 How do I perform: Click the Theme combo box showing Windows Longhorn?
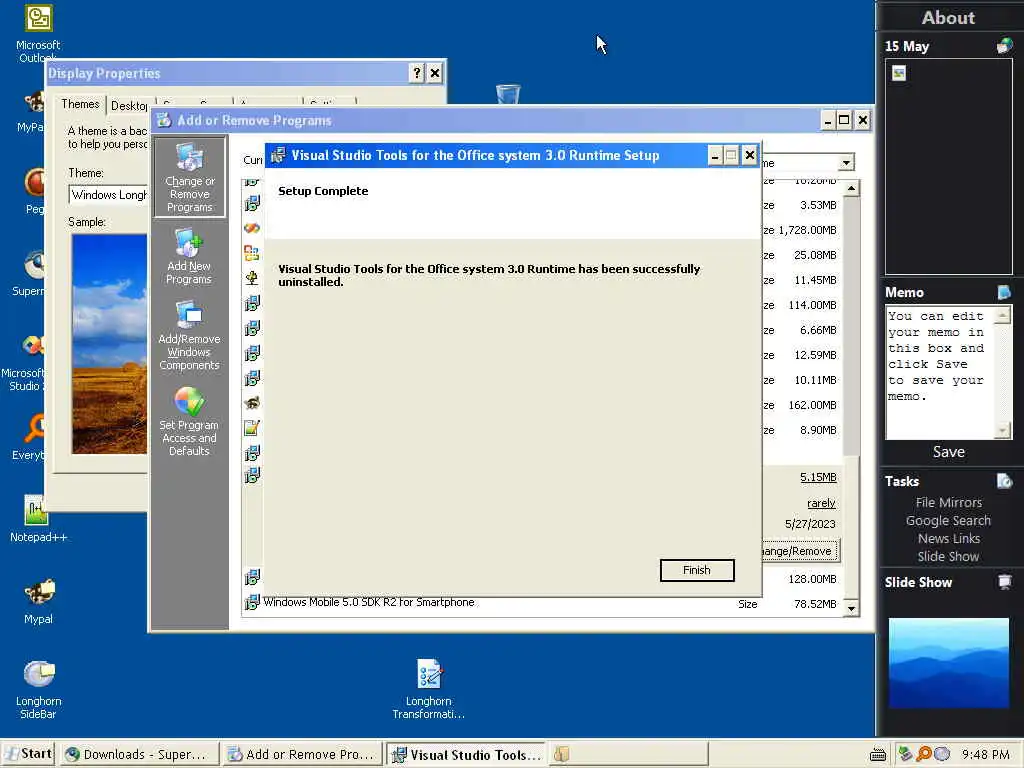(x=108, y=195)
